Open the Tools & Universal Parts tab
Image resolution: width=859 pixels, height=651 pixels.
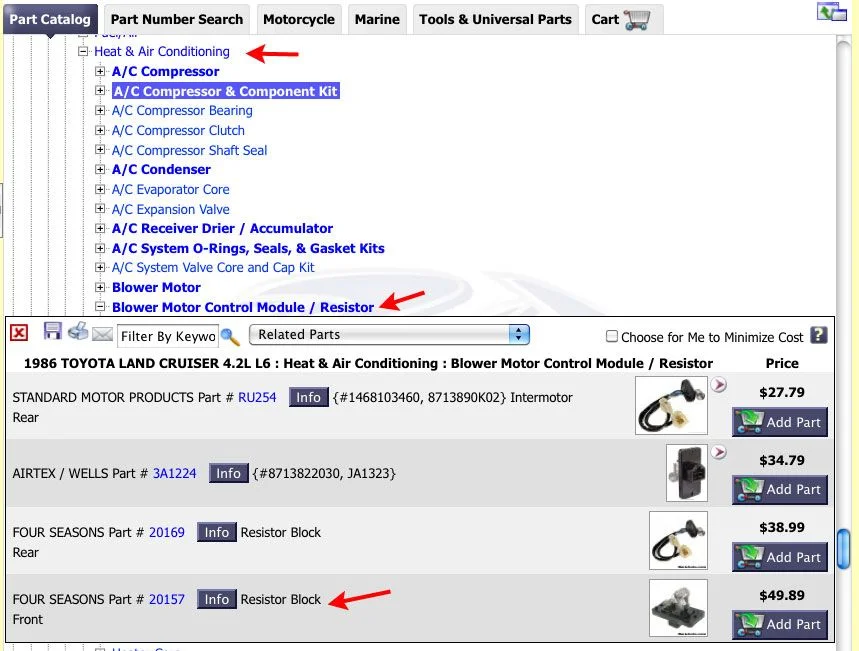coord(495,19)
